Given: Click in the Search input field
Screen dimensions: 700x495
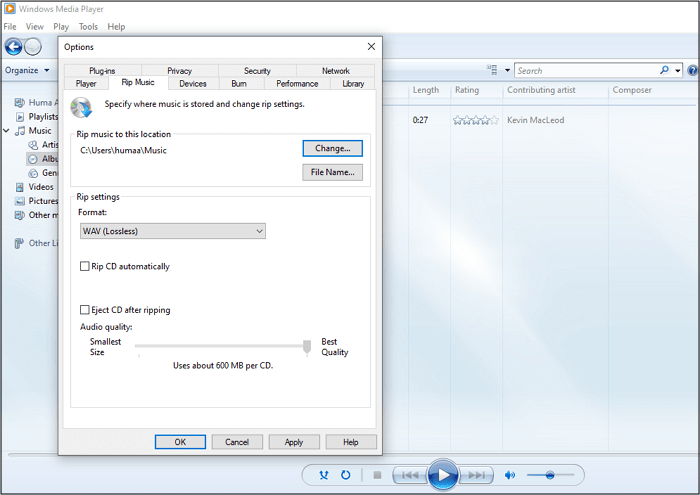Looking at the screenshot, I should pyautogui.click(x=585, y=71).
